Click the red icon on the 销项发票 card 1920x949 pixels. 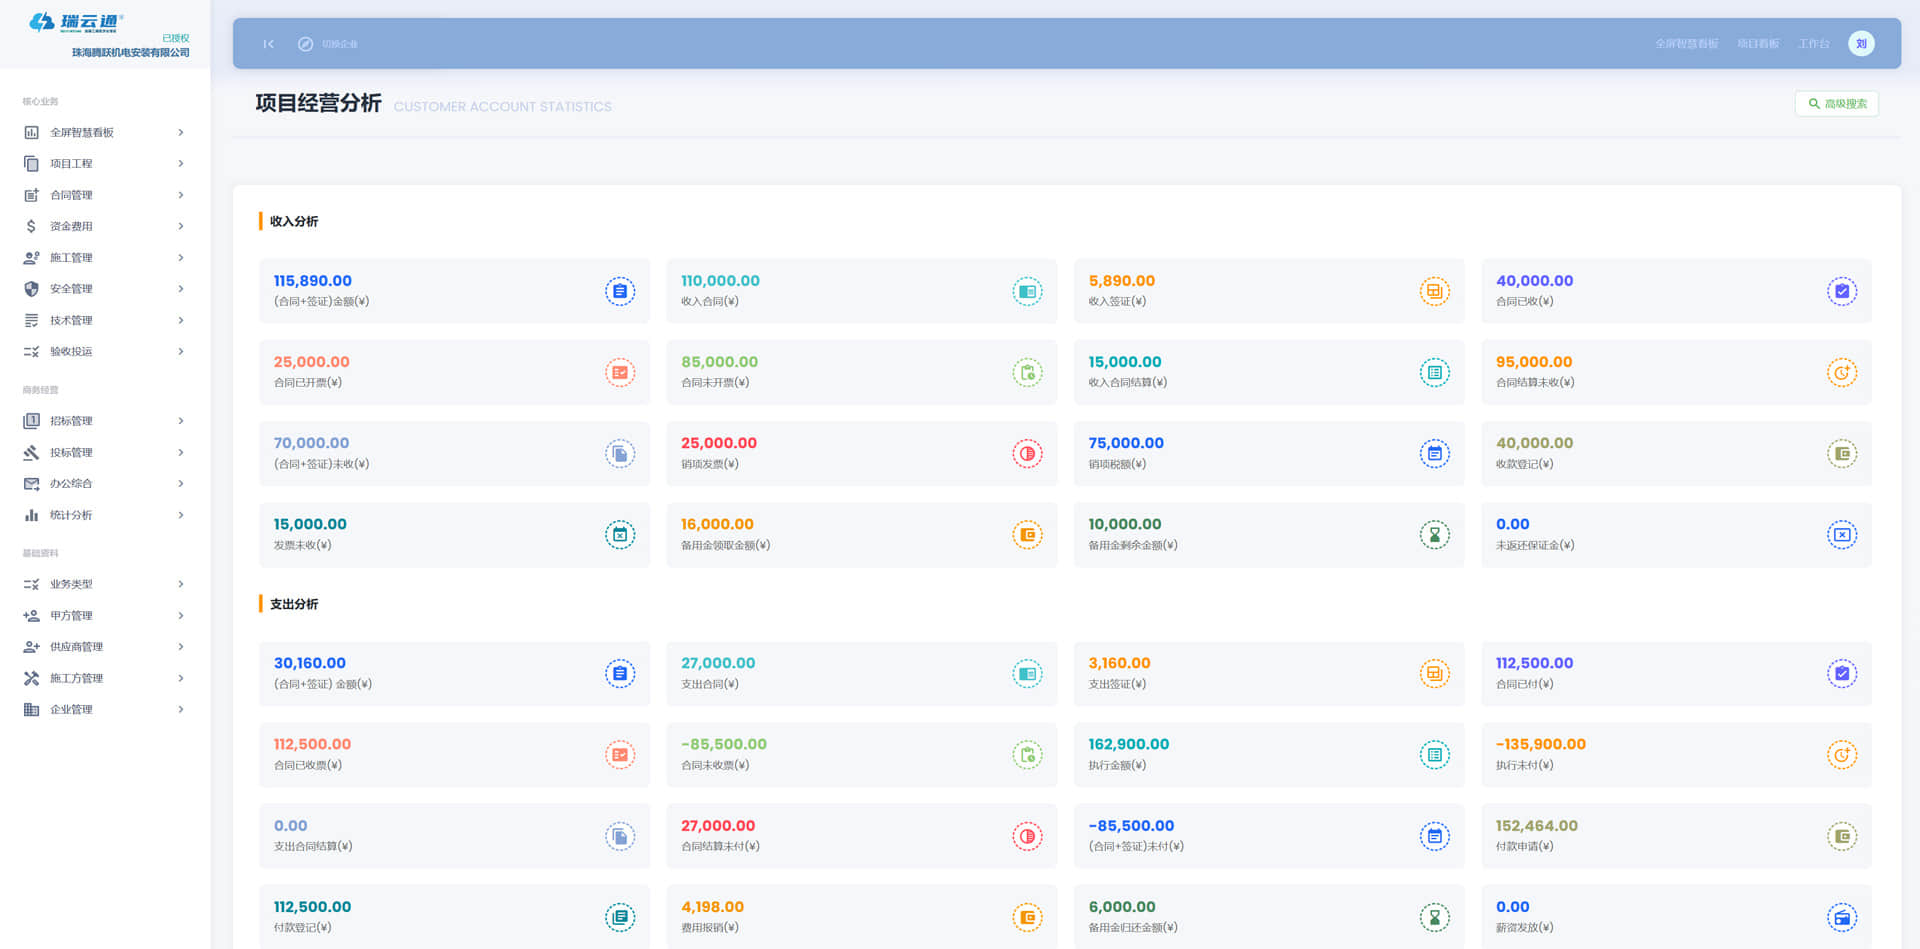click(x=1027, y=454)
